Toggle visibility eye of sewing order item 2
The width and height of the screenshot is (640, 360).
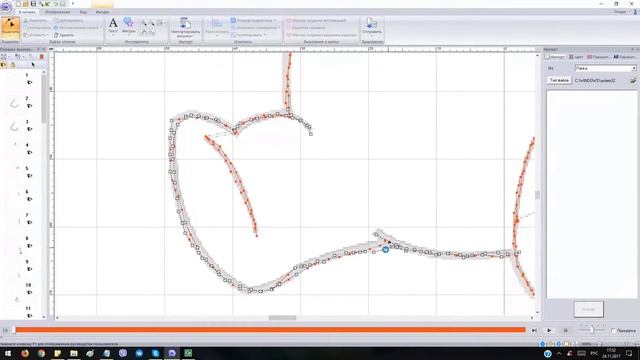coord(29,106)
